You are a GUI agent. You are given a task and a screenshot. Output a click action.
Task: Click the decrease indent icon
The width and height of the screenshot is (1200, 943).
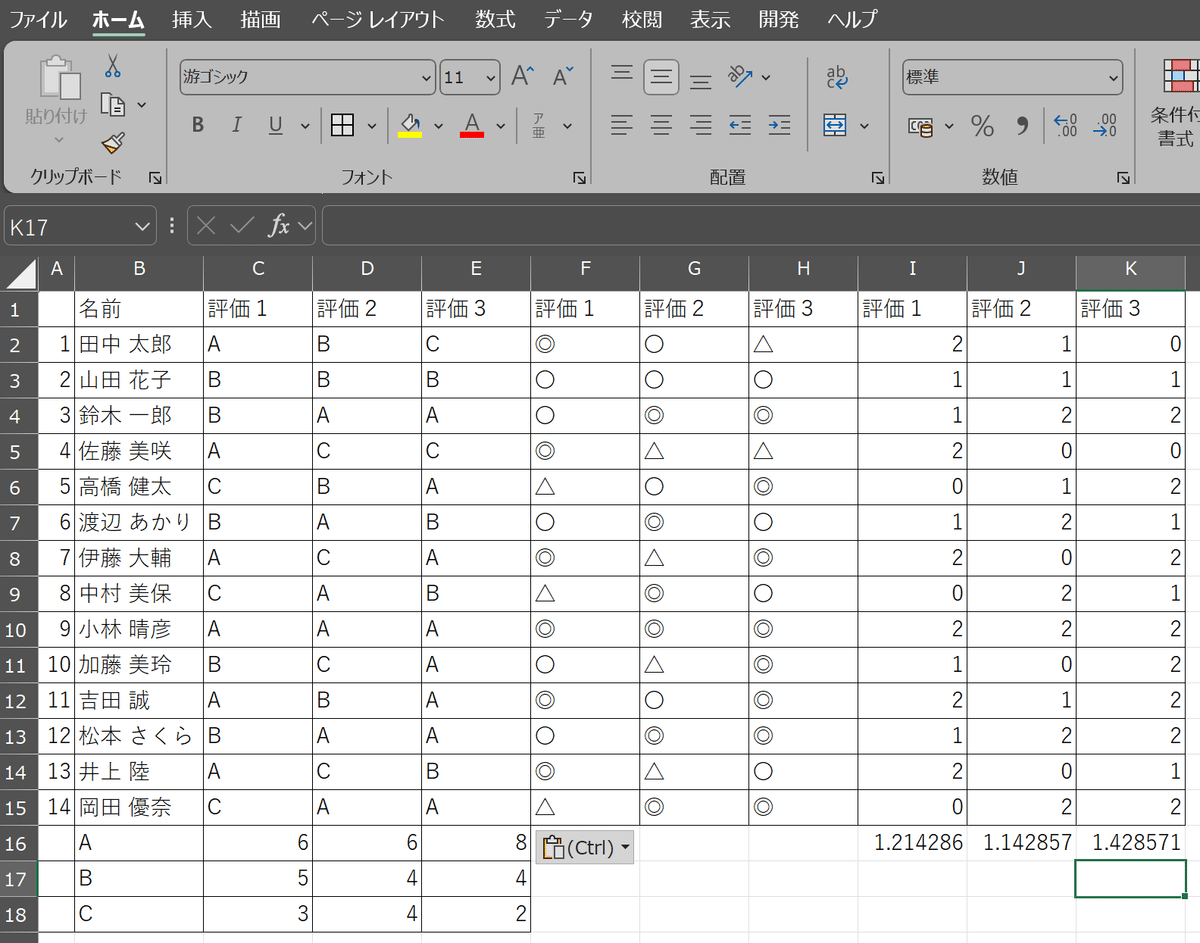(x=740, y=125)
